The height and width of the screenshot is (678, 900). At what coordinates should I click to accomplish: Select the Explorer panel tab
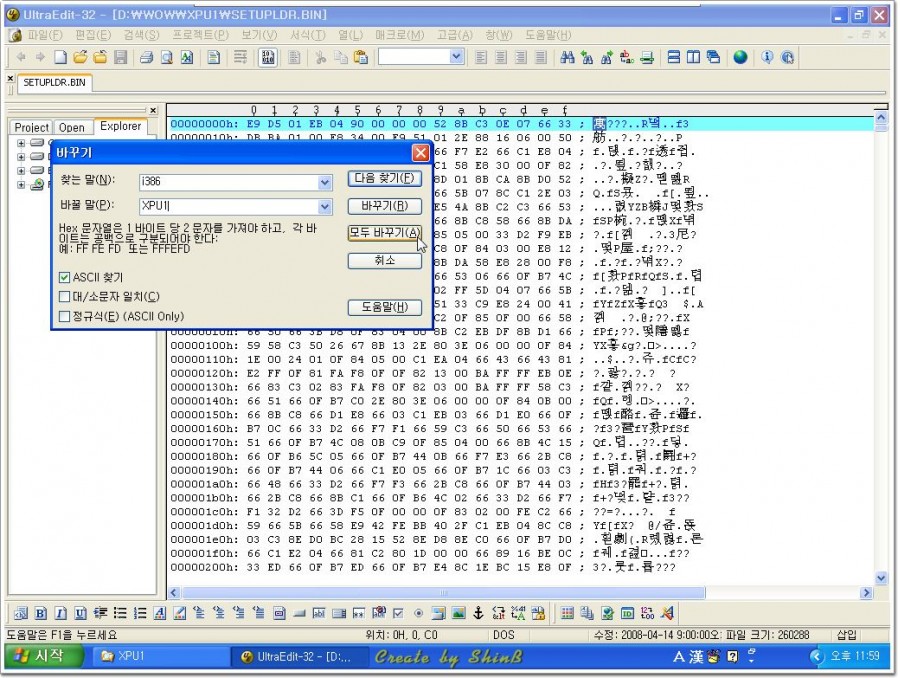[120, 126]
